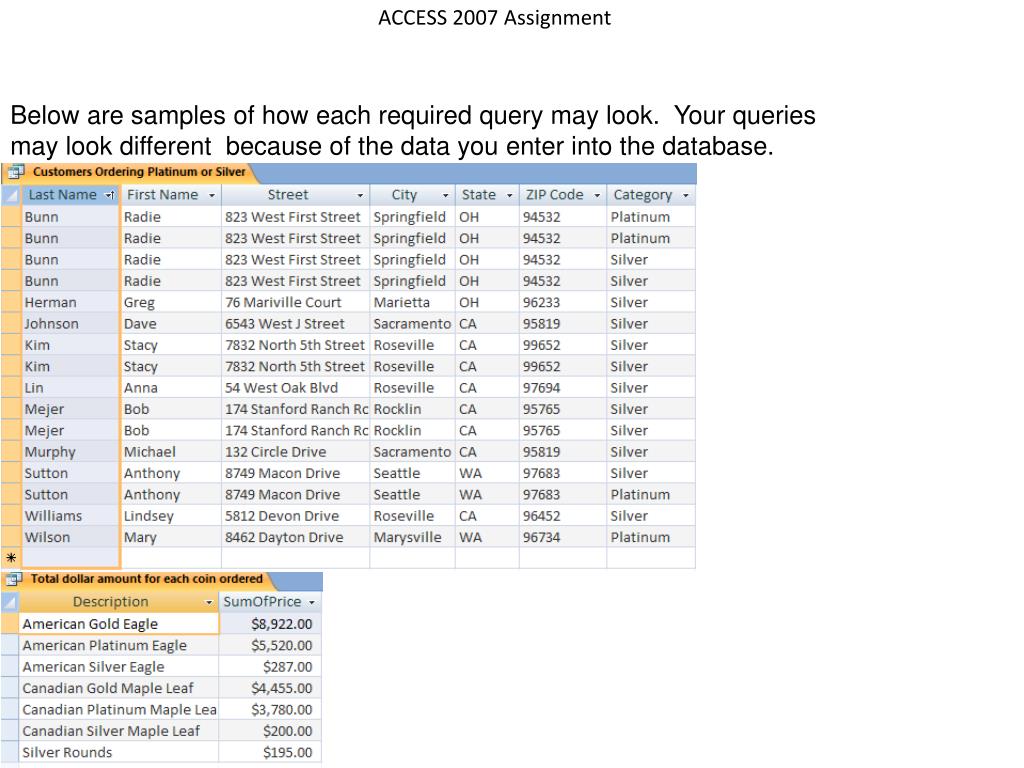Select the row selector for Herman
The height and width of the screenshot is (768, 1024).
click(11, 302)
